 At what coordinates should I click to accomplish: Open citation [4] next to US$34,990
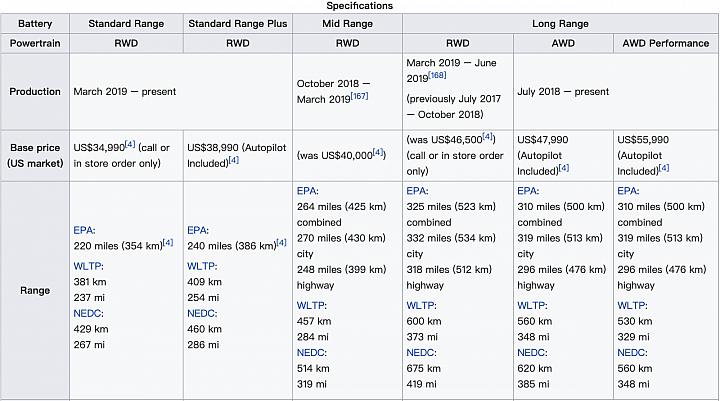point(130,144)
